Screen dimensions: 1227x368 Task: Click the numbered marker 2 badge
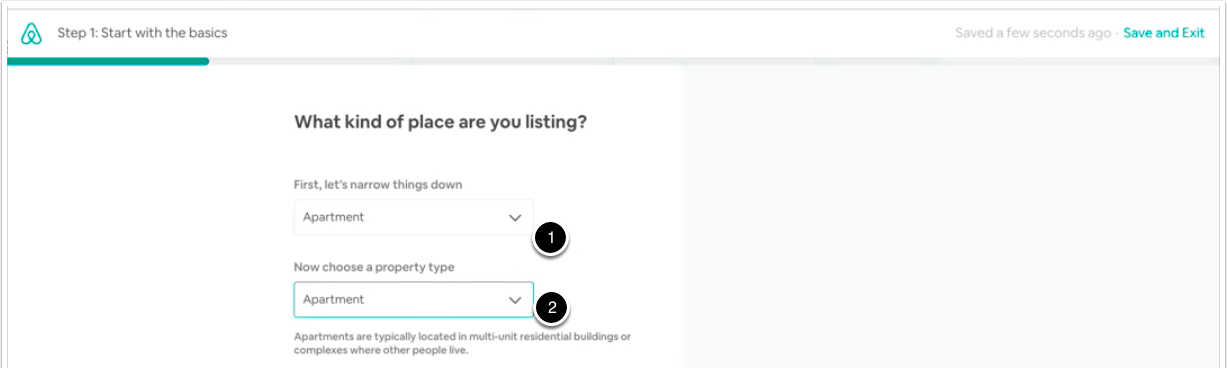(x=551, y=307)
